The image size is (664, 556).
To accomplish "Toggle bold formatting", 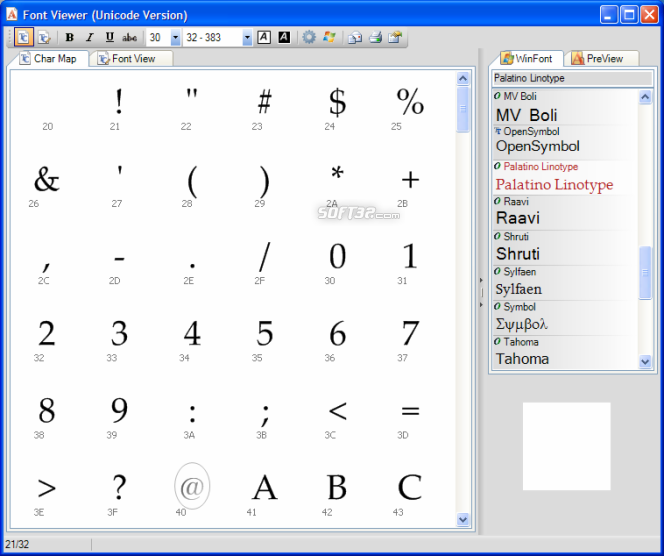I will click(69, 37).
